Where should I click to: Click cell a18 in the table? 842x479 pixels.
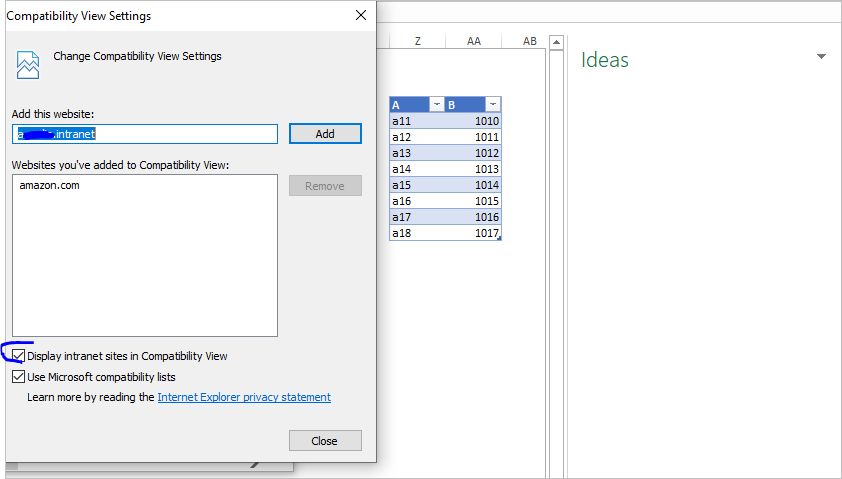pos(417,233)
